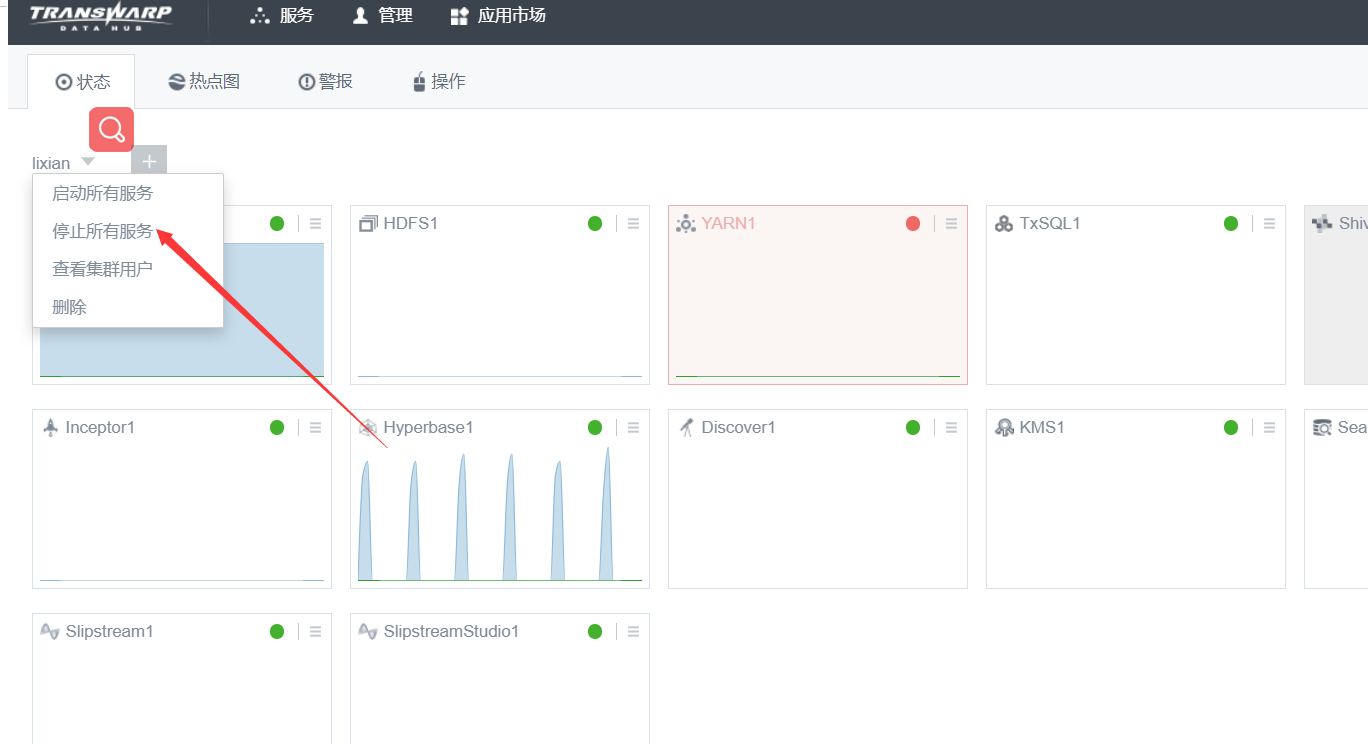Open the Inceptor1 card options menu
The height and width of the screenshot is (744, 1368).
click(x=315, y=428)
